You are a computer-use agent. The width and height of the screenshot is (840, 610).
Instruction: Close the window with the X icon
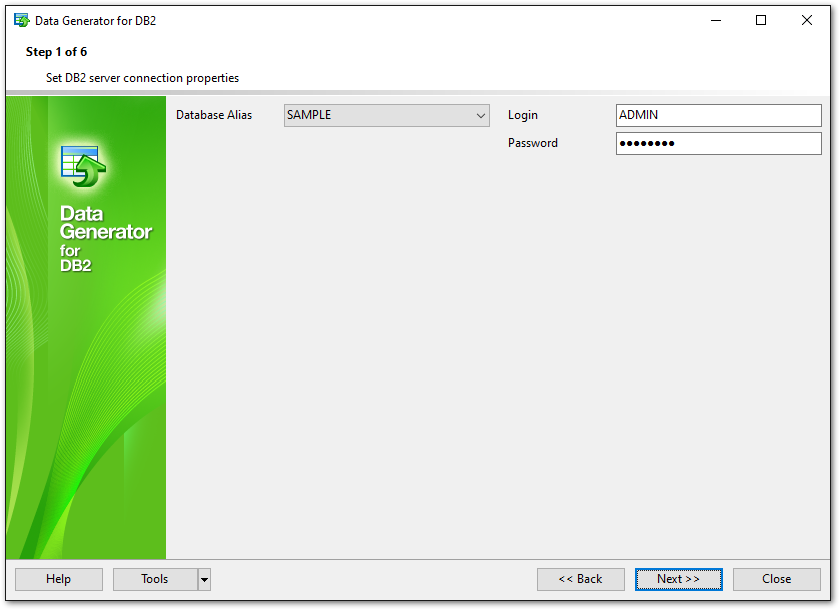[x=807, y=20]
